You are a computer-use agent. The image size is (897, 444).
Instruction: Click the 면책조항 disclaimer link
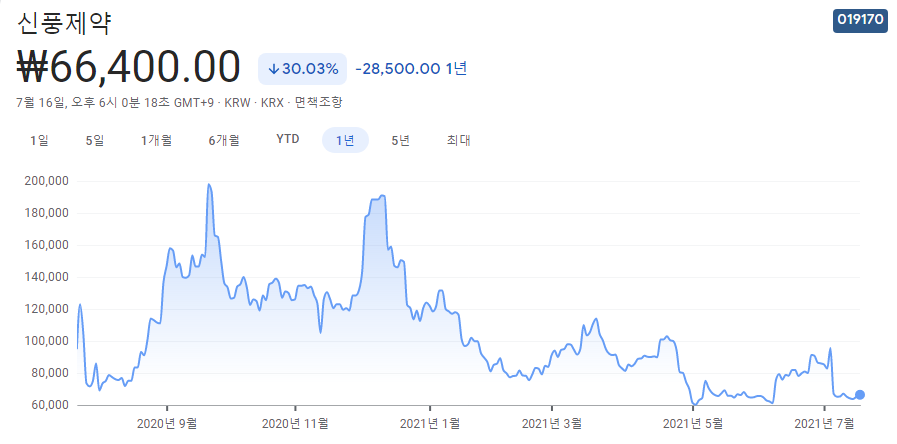coord(319,103)
